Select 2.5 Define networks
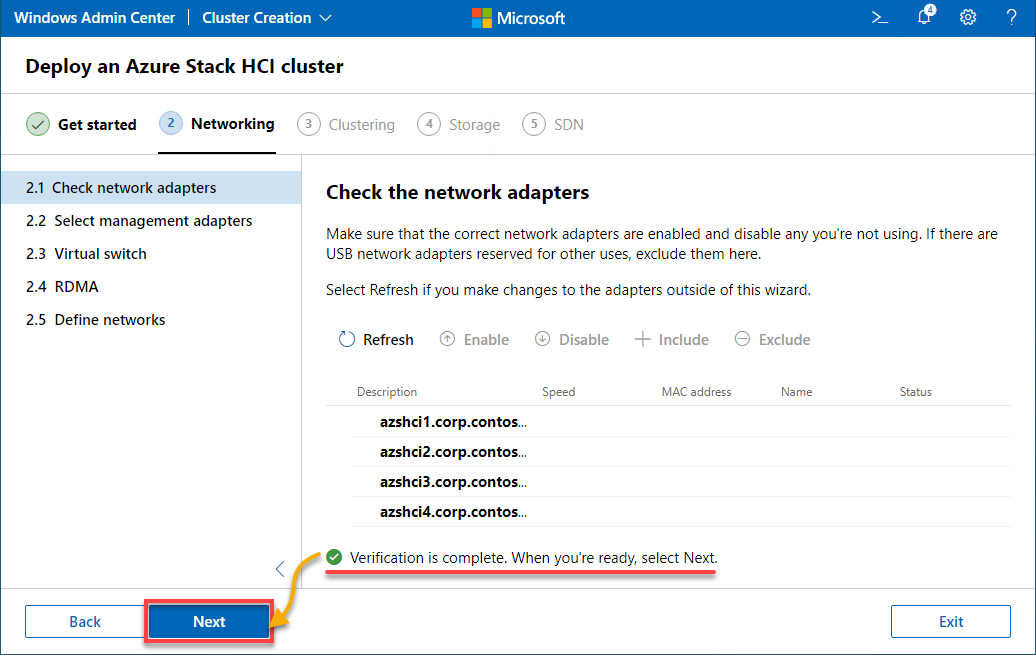The image size is (1036, 655). [151, 320]
